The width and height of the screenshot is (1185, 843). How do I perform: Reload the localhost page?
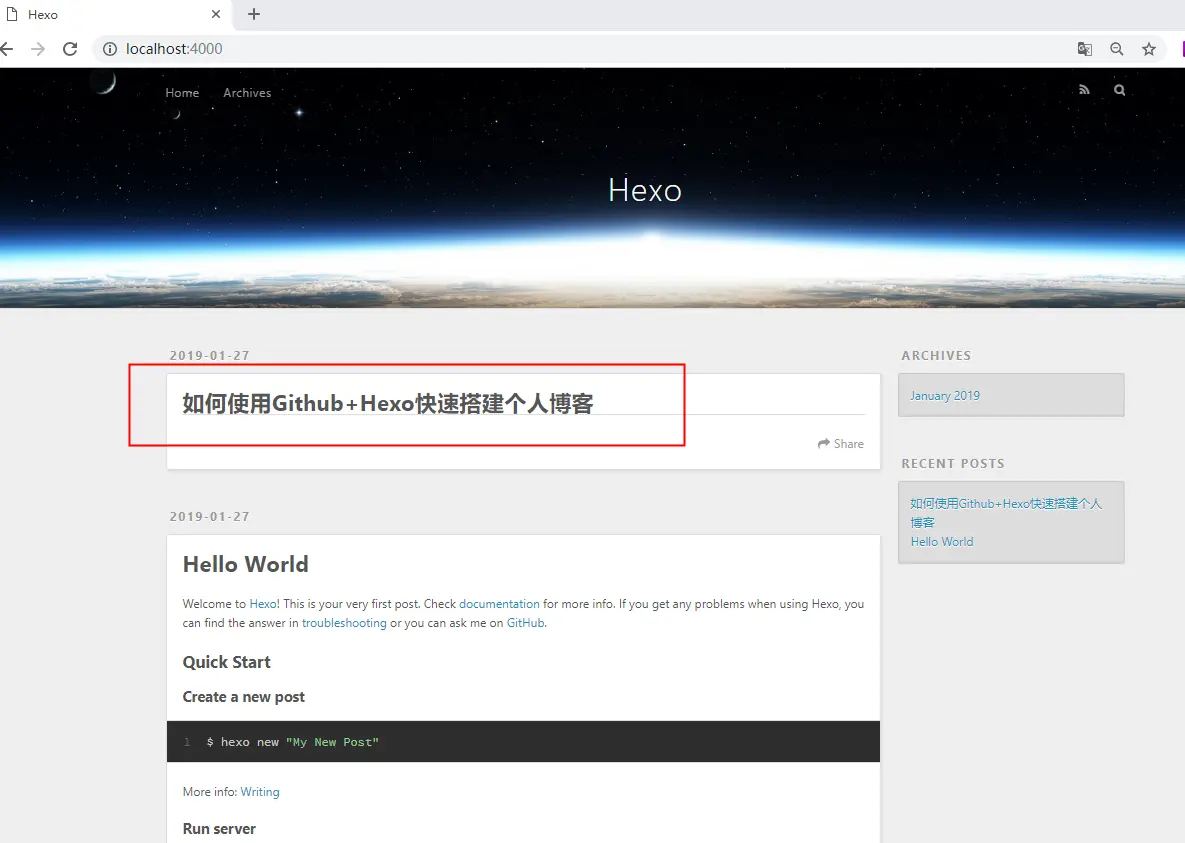pos(70,49)
